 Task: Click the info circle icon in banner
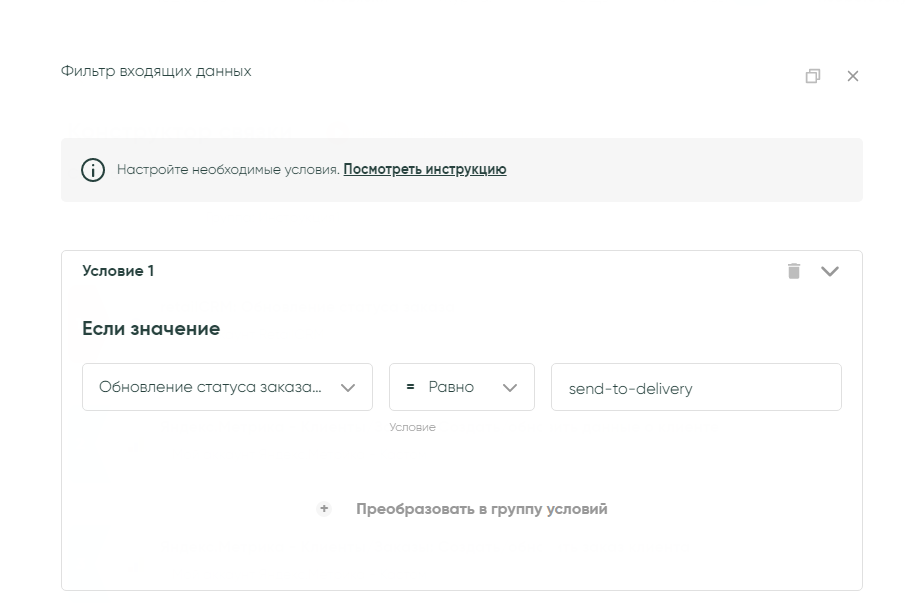pos(93,170)
